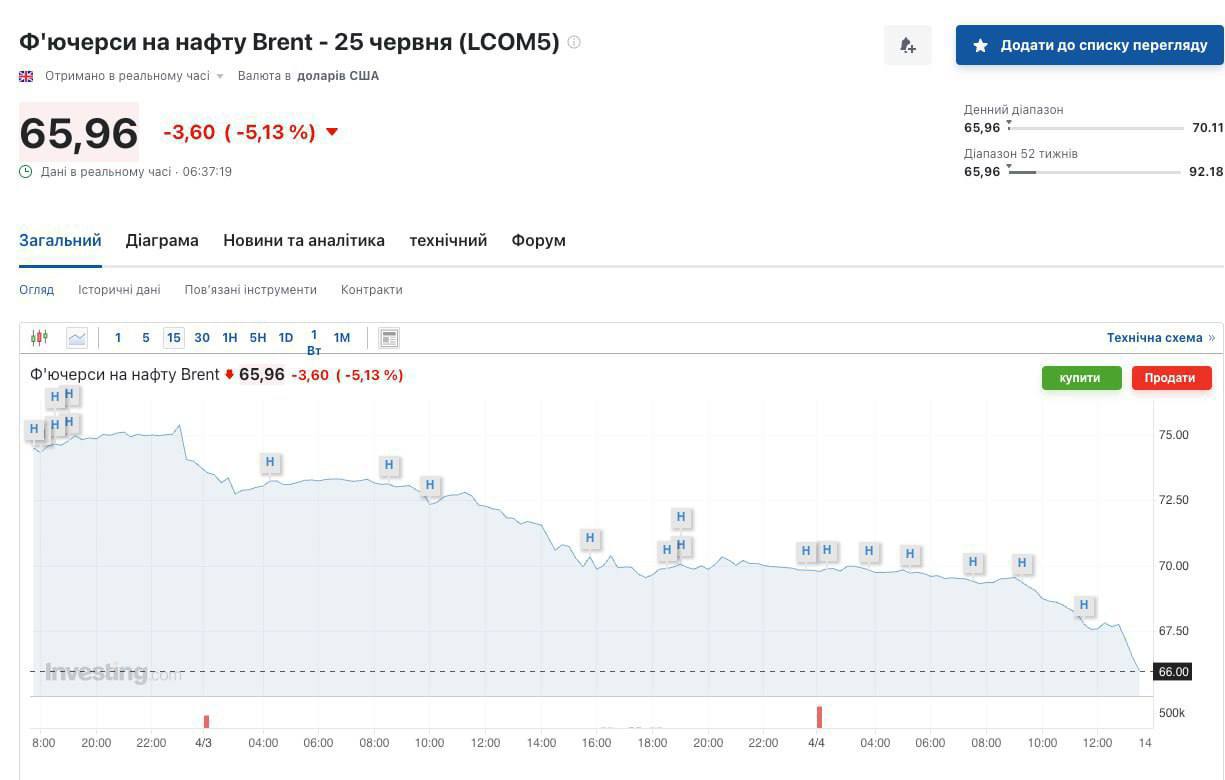
Task: Click the clock icon near real-time data
Action: point(26,172)
